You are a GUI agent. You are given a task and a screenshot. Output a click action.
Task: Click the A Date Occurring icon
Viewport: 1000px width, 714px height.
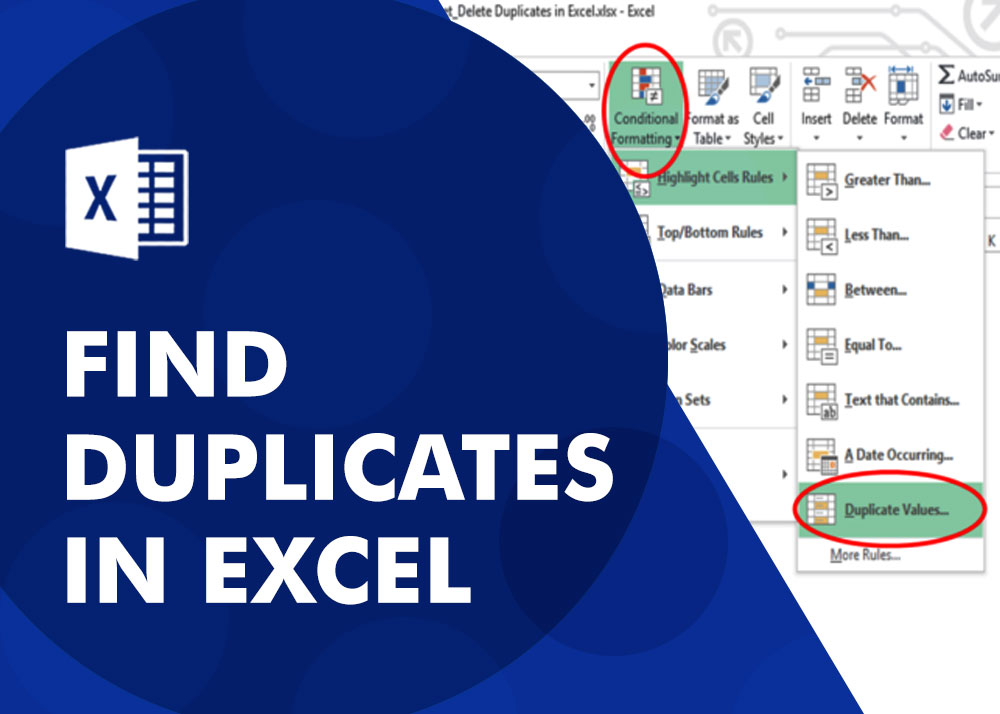(821, 456)
